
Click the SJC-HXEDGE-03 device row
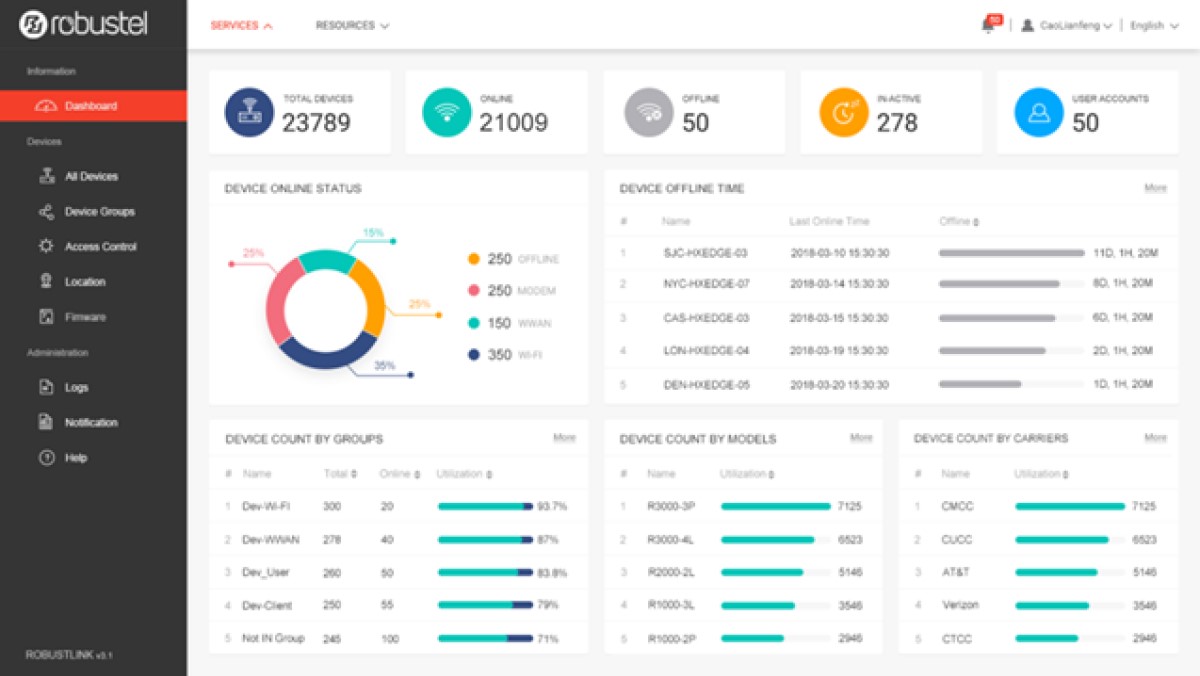coord(705,253)
